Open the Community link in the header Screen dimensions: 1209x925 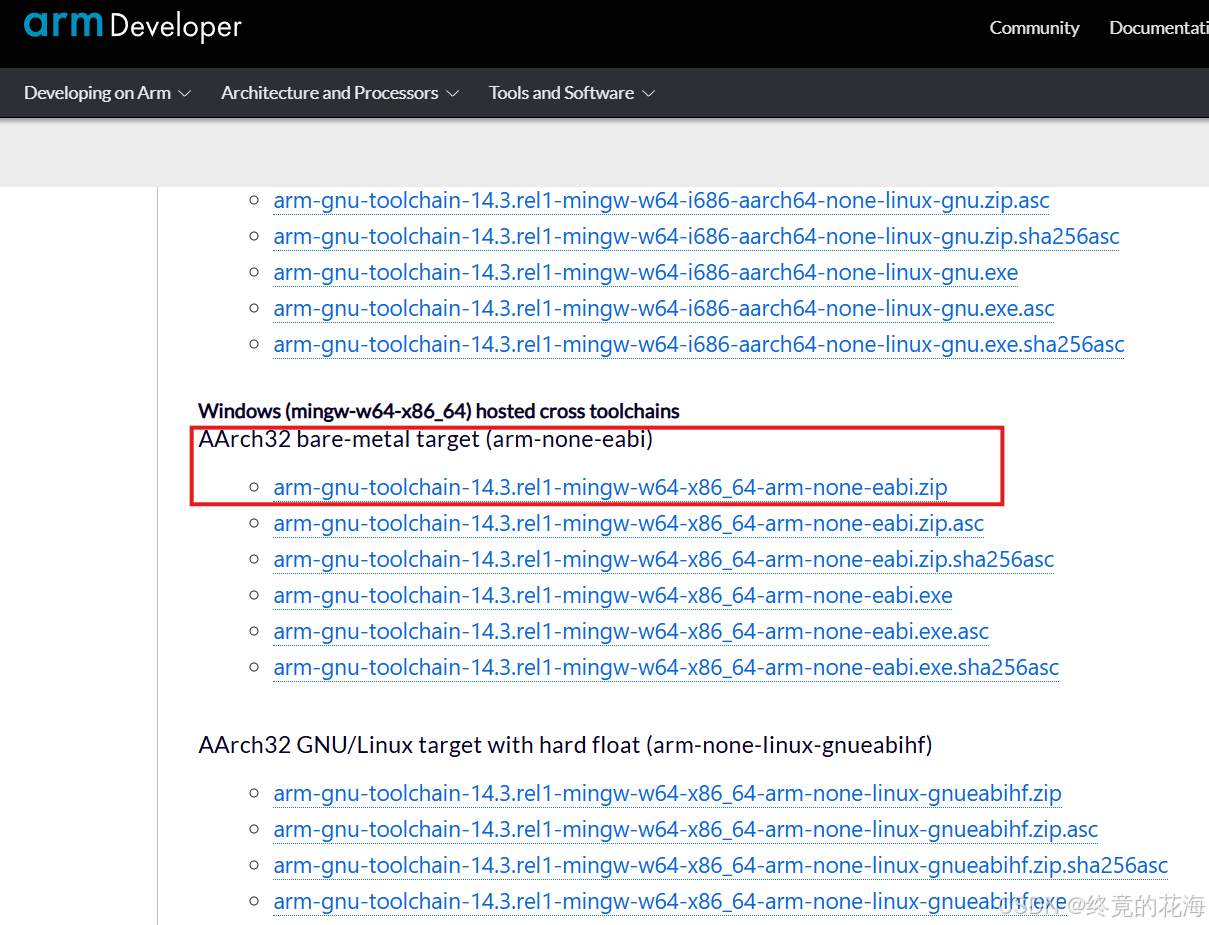point(1034,28)
